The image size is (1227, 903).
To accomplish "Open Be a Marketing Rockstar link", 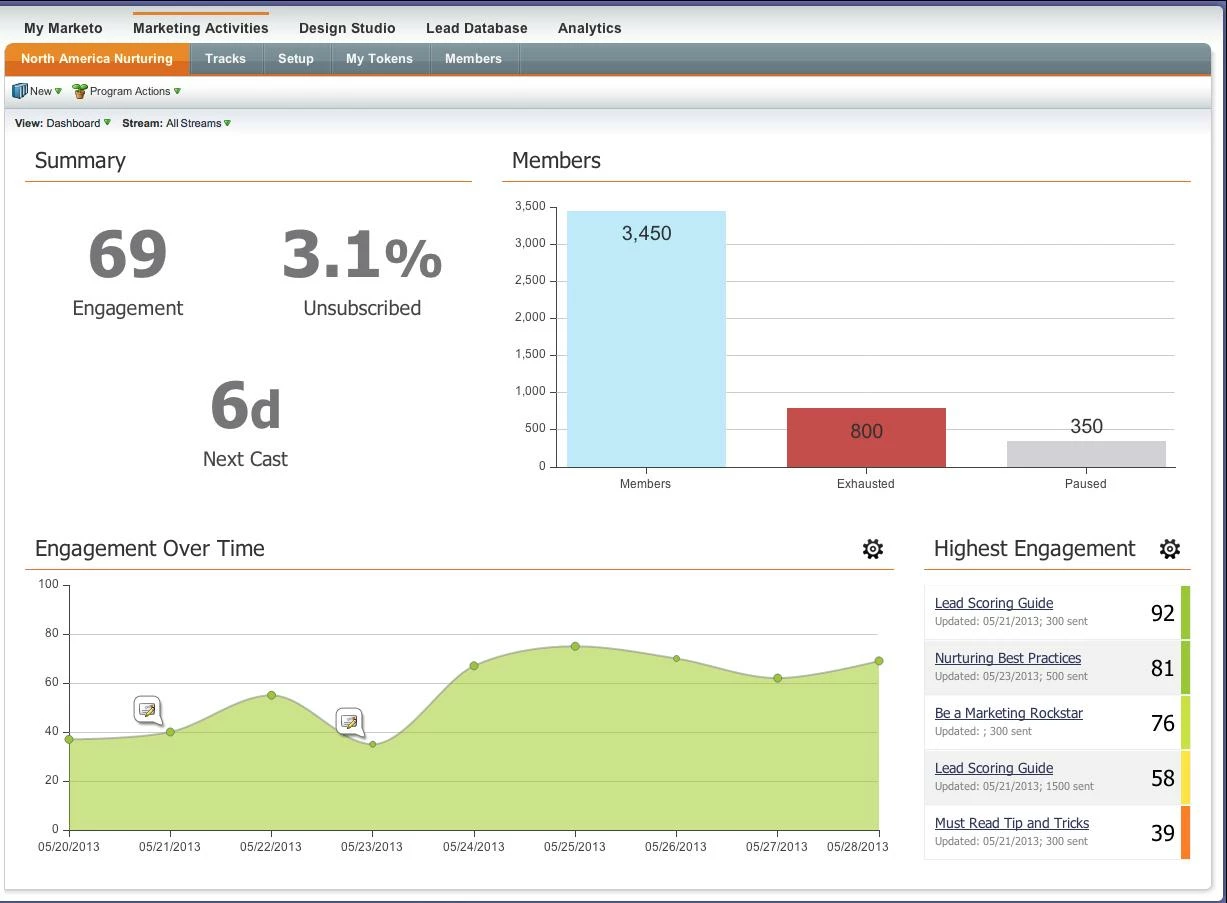I will (x=1009, y=713).
